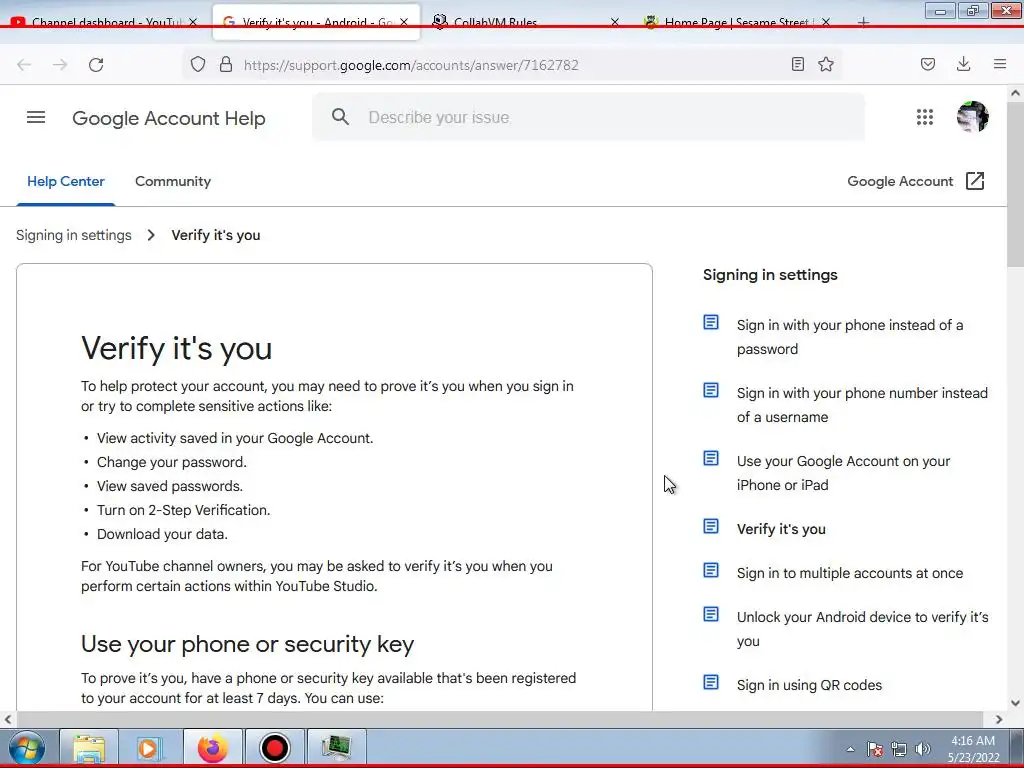Toggle reader view icon in address bar
The height and width of the screenshot is (768, 1024).
point(797,65)
